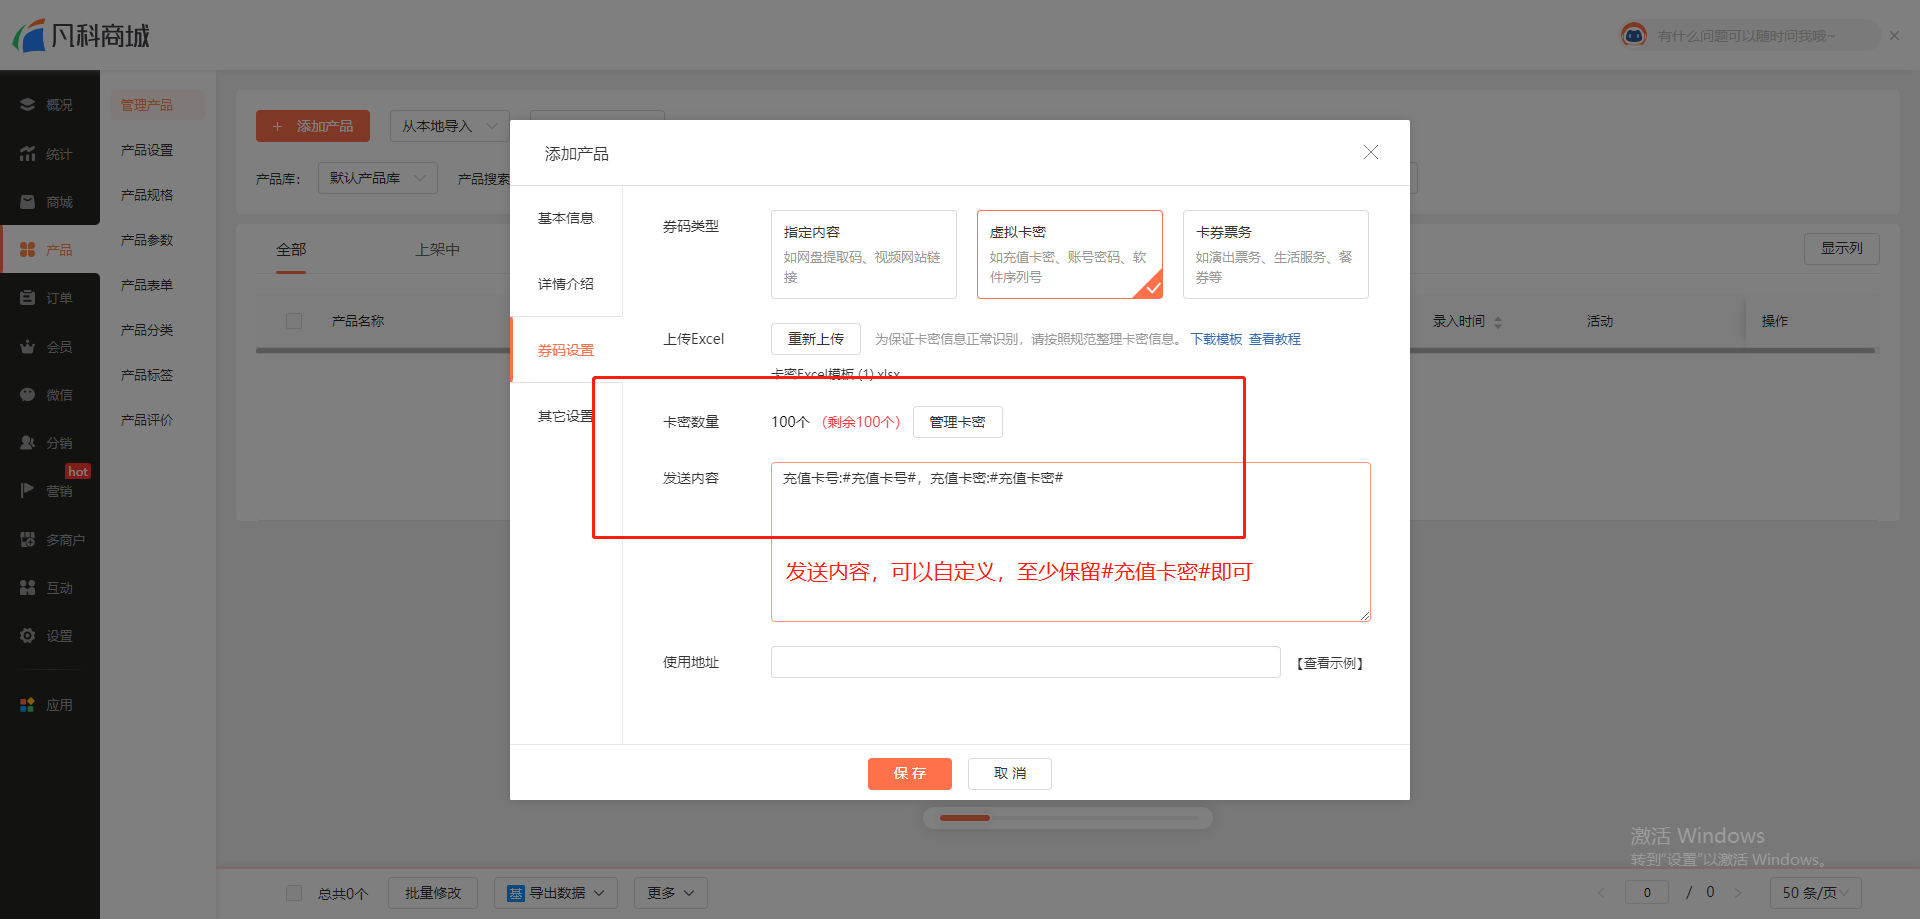Open 产品评价 submenu item
The width and height of the screenshot is (1920, 919).
(x=147, y=420)
